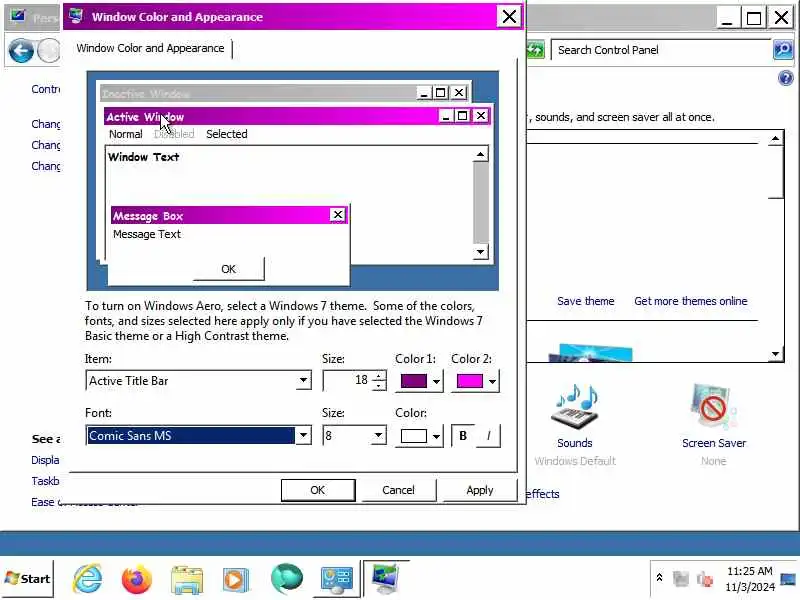Screen dimensions: 800x600
Task: Click themes list scroll-down arrow
Action: [x=776, y=354]
